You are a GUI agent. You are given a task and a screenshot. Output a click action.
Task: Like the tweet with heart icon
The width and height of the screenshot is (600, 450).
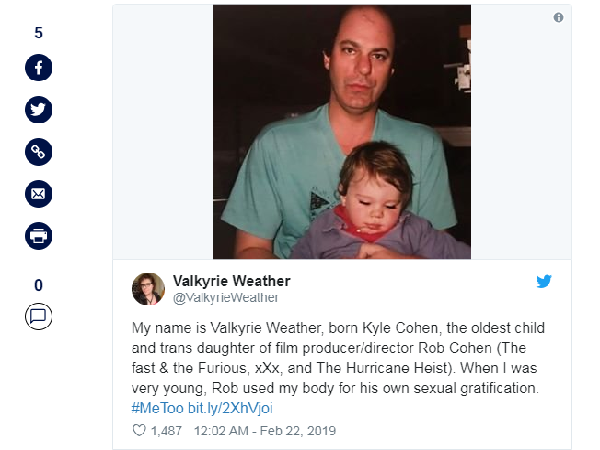click(139, 430)
